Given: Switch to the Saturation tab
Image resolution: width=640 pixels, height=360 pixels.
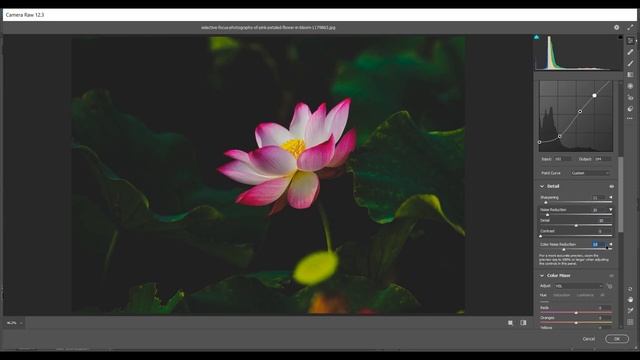Looking at the screenshot, I should [561, 295].
